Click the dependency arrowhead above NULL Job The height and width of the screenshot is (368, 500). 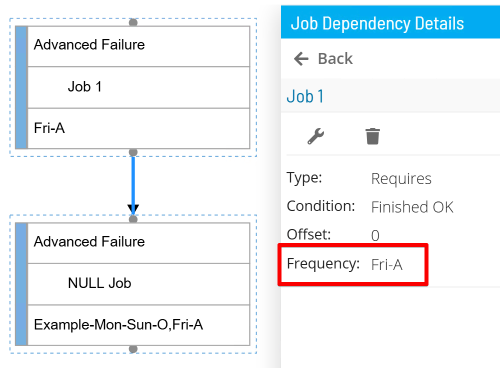coord(133,209)
